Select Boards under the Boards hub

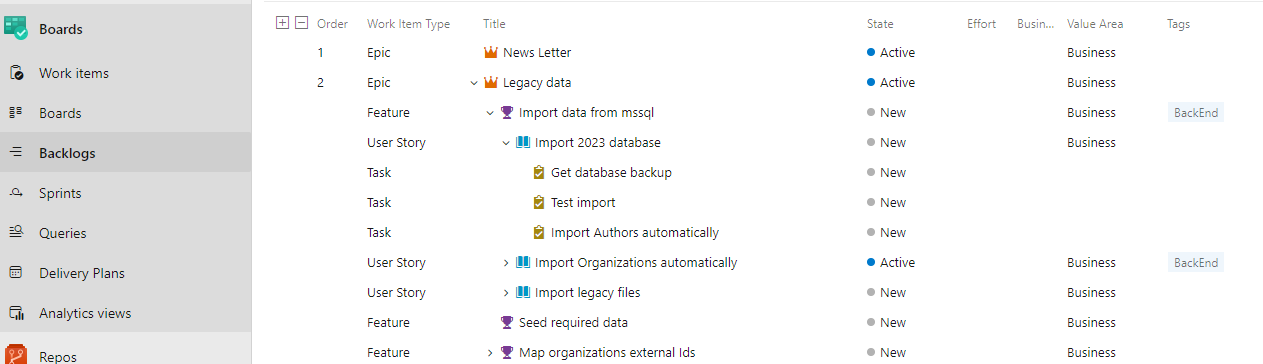pyautogui.click(x=60, y=113)
